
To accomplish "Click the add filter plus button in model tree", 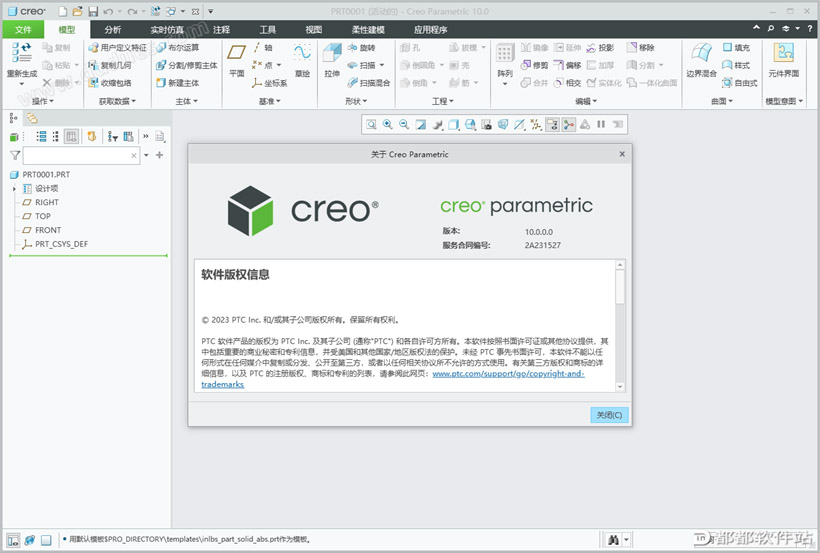I will click(160, 155).
